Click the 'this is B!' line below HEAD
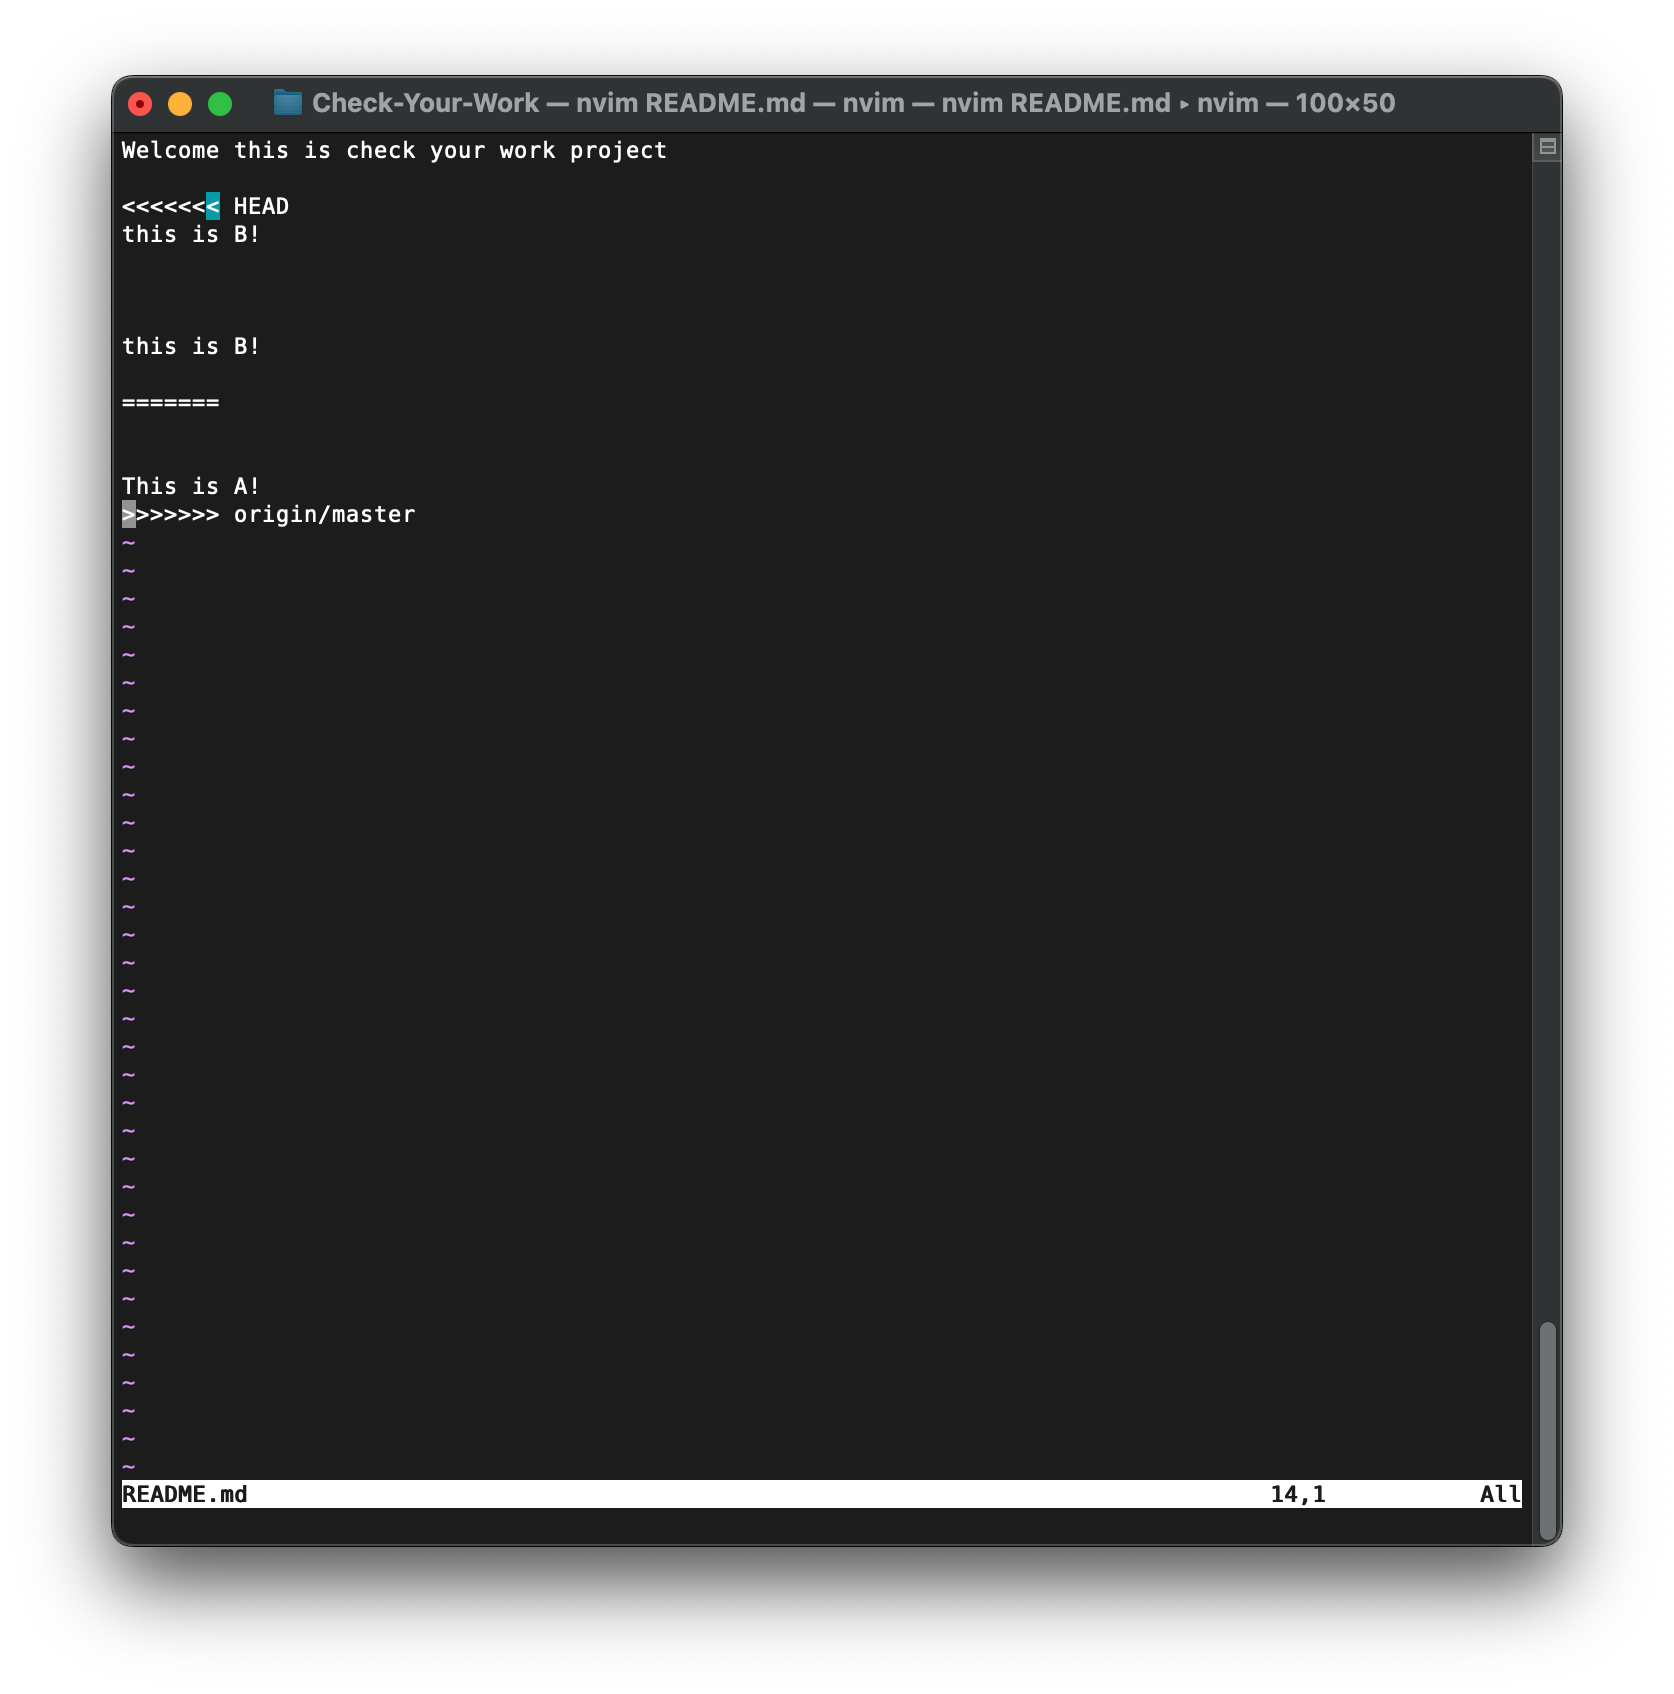Screen dimensions: 1674x1694 click(x=191, y=235)
